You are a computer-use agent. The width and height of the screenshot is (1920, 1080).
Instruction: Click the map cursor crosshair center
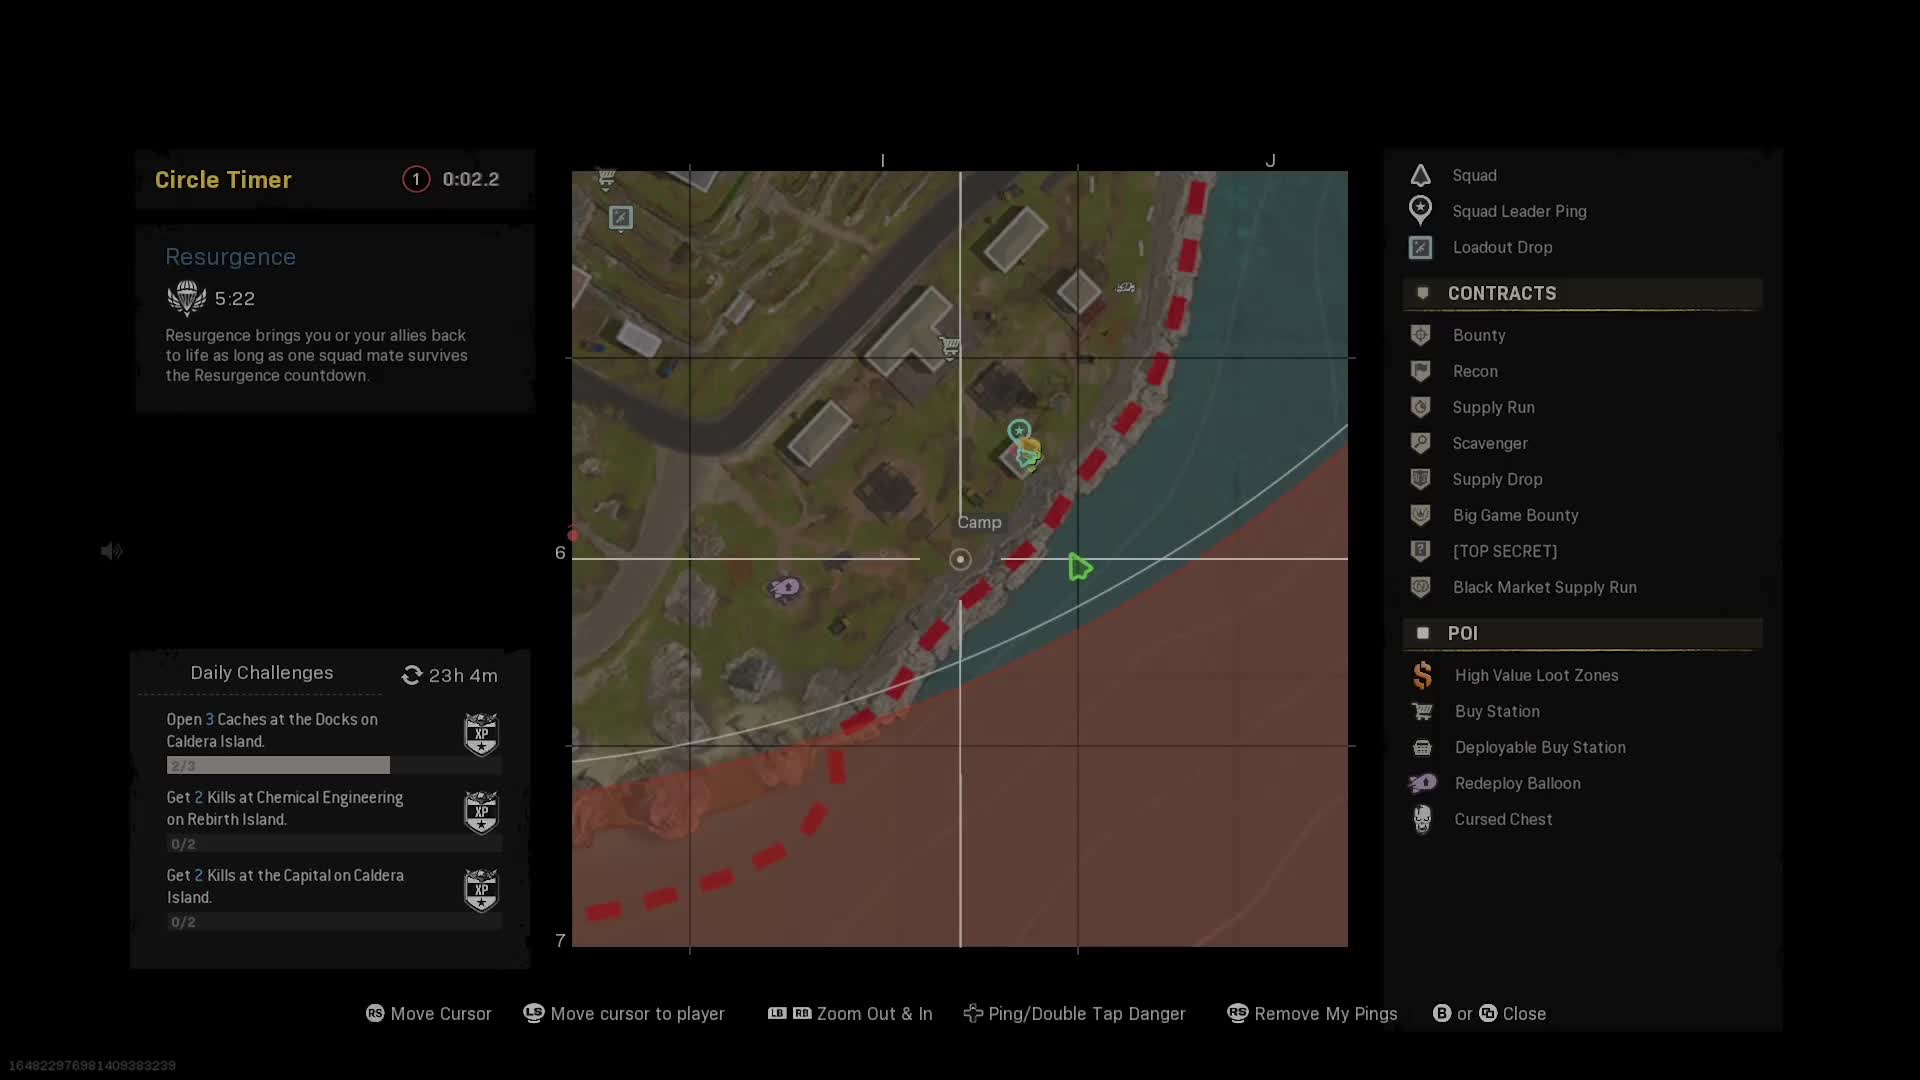[x=960, y=559]
